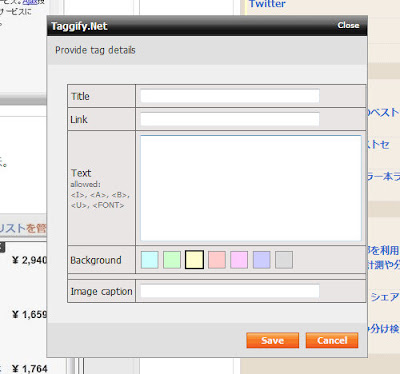Focus the Text area box
400x374 pixels.
251,188
